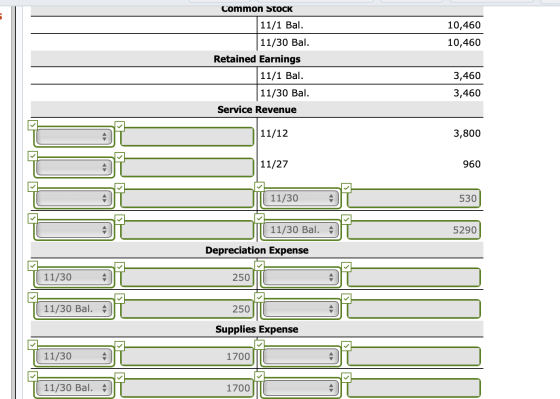The width and height of the screenshot is (560, 399).
Task: Click green checkmark on empty credit amount, Supplies 11/30 row
Action: 346,345
